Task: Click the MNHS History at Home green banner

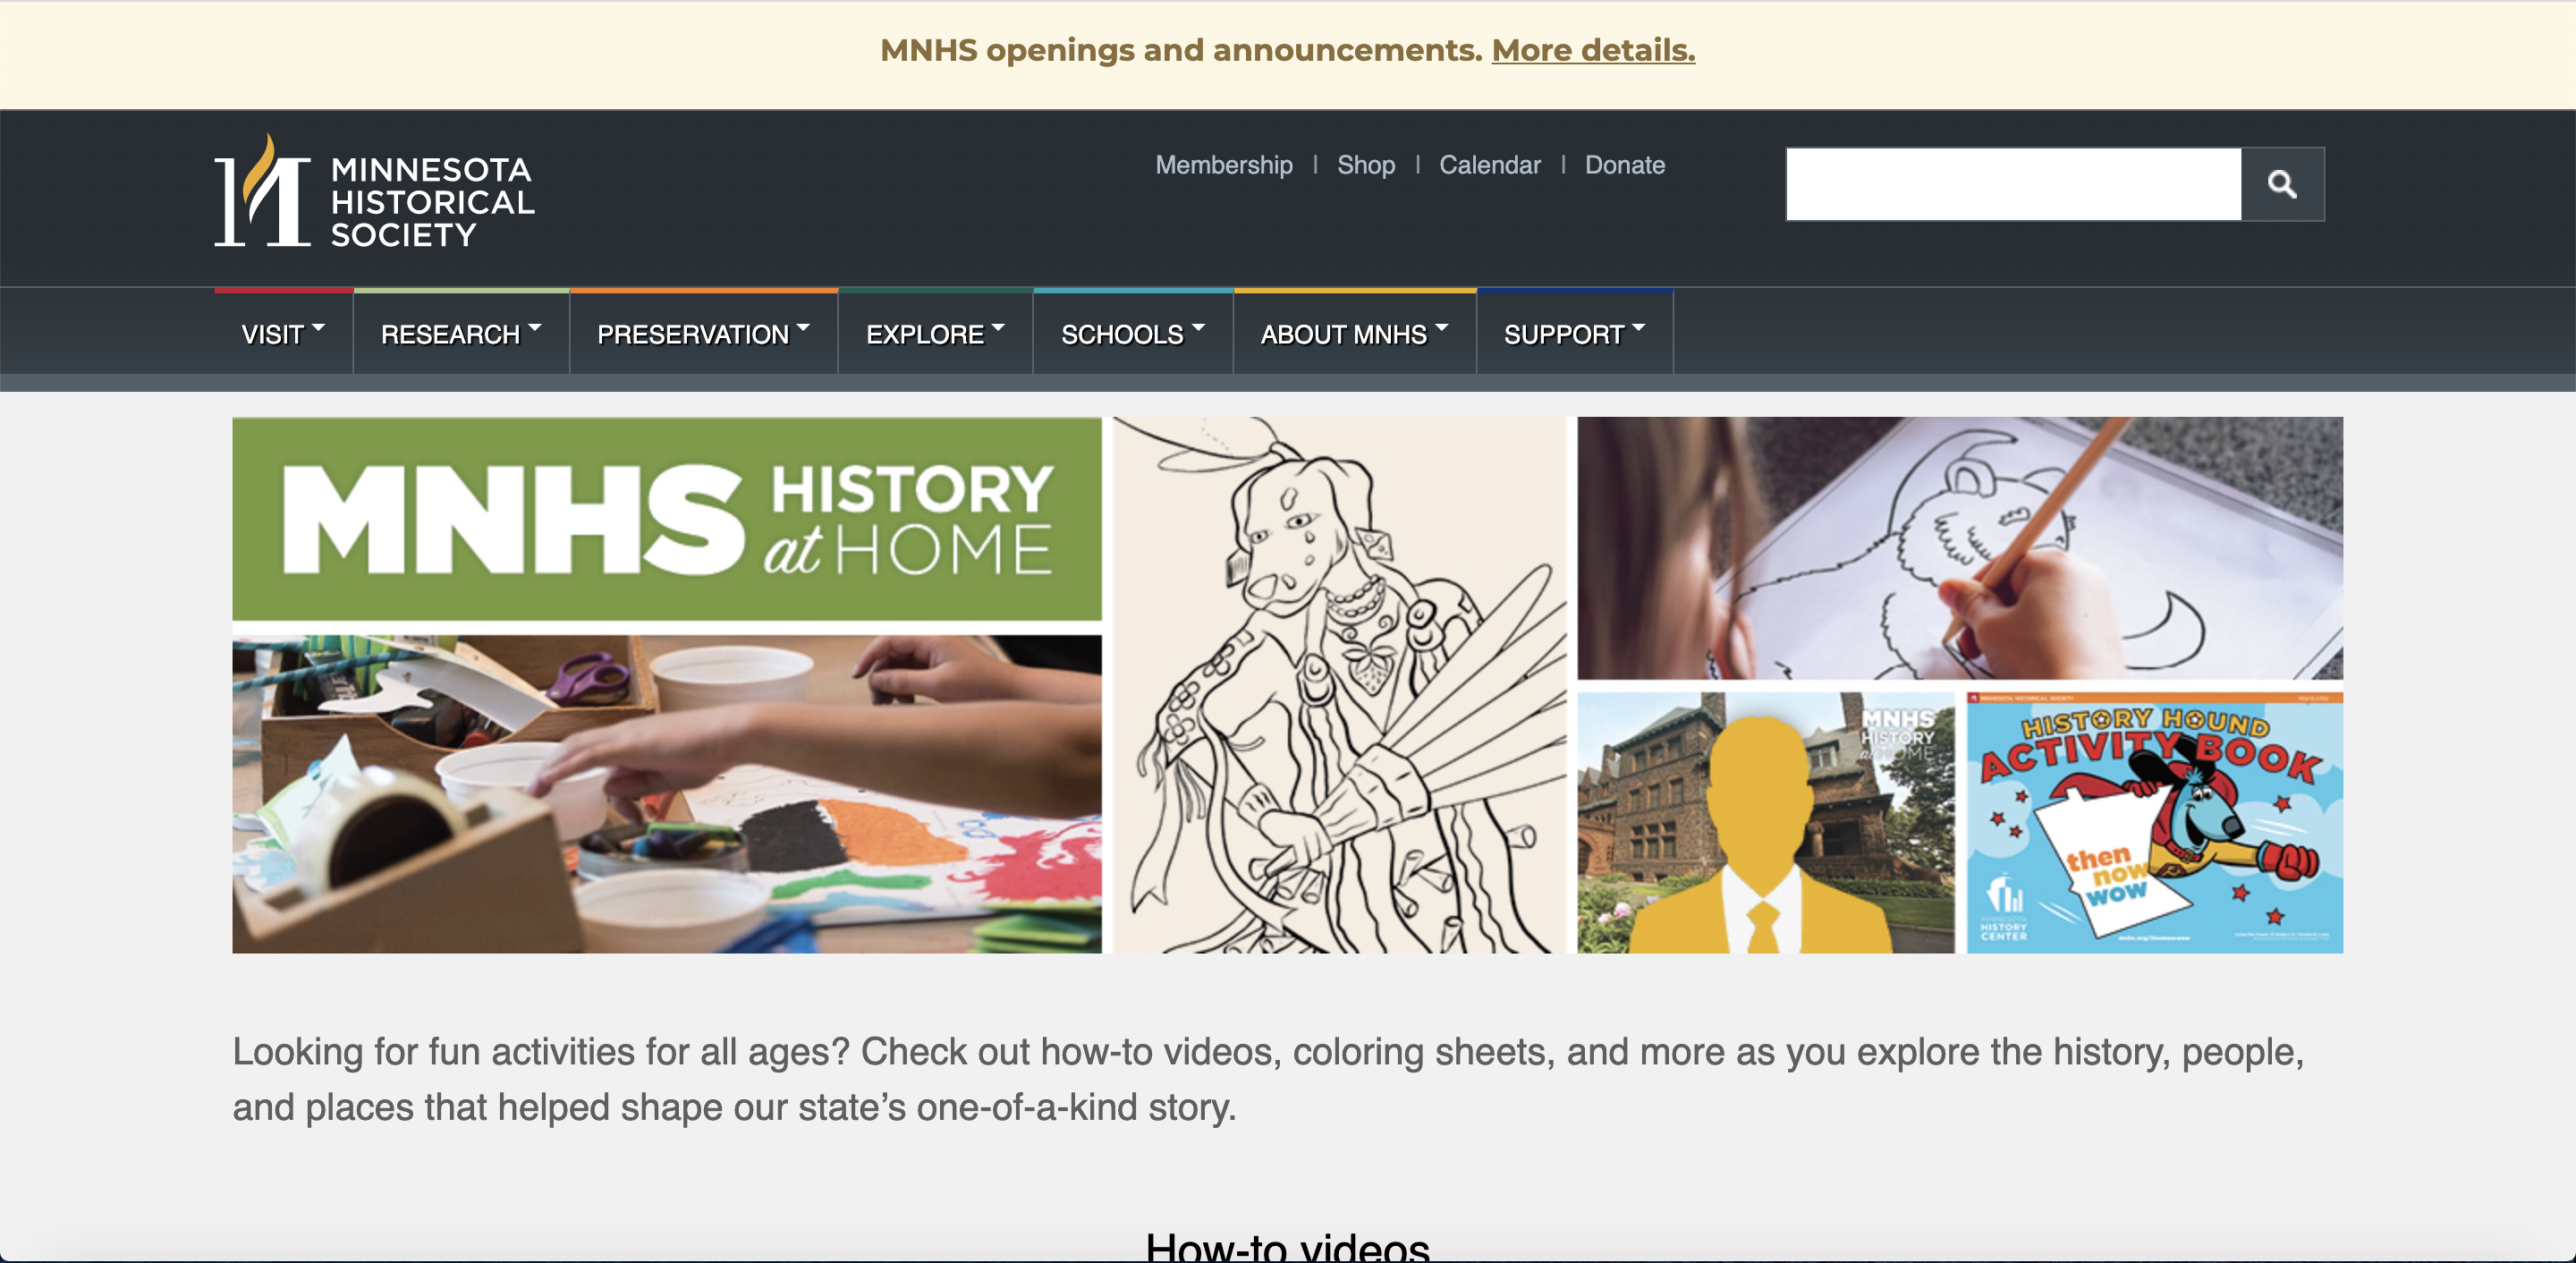Action: (x=667, y=519)
